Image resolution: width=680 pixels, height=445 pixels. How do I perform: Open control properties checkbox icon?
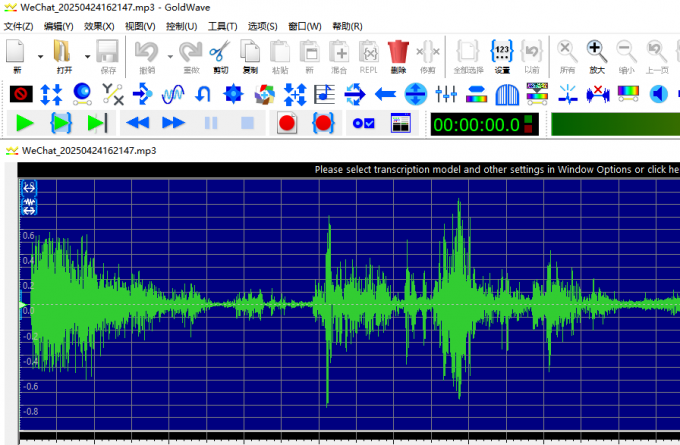tap(363, 124)
